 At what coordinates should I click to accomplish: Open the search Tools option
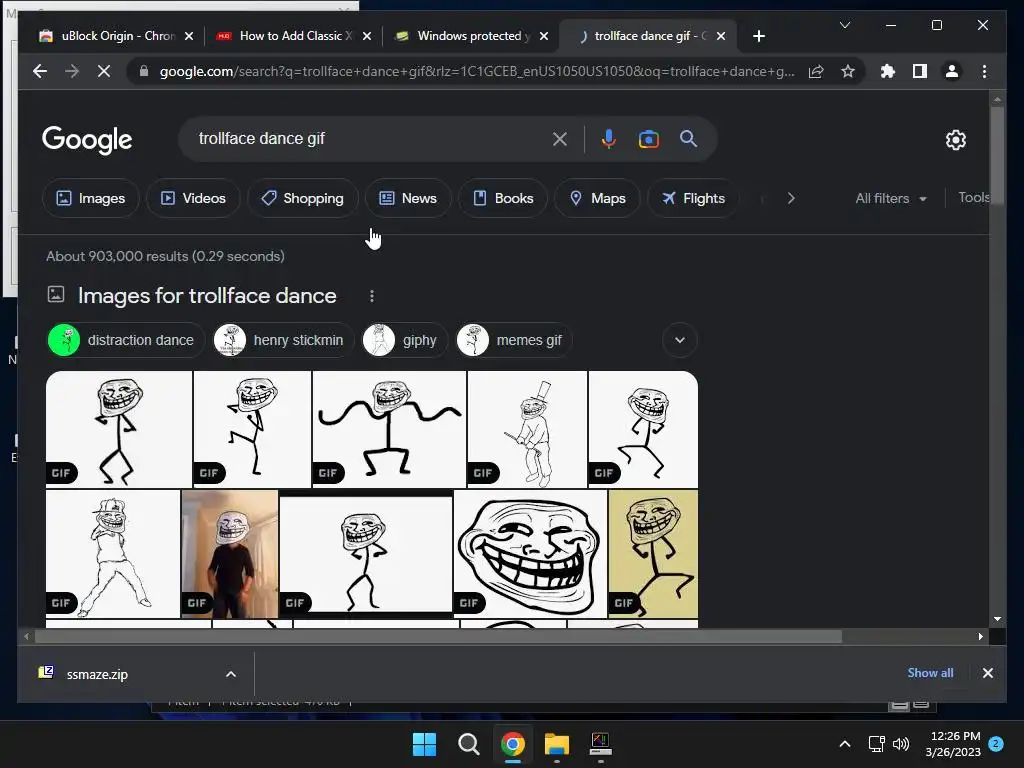[974, 197]
